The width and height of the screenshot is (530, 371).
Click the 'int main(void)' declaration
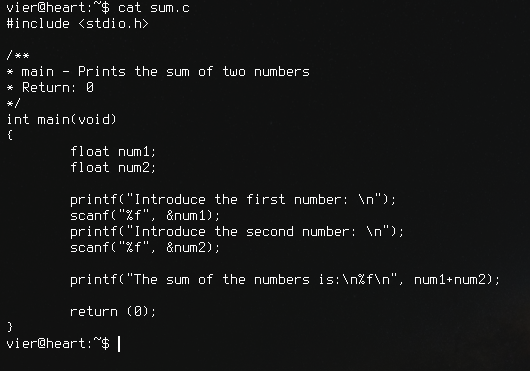(62, 119)
